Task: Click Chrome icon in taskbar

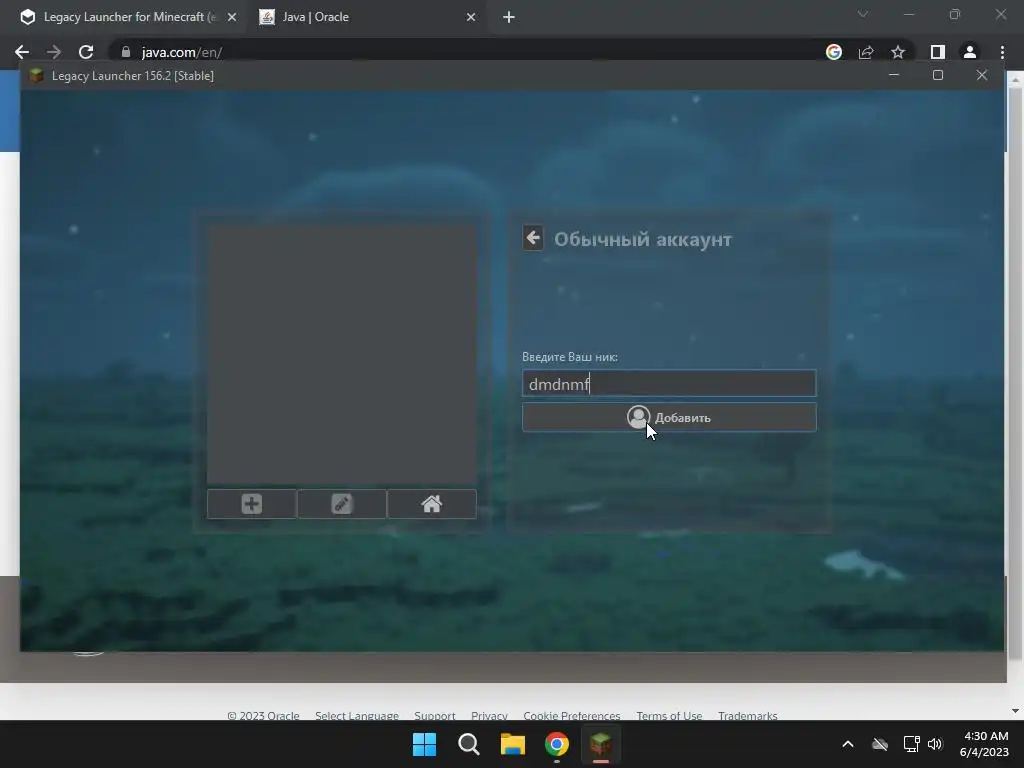Action: click(x=556, y=744)
